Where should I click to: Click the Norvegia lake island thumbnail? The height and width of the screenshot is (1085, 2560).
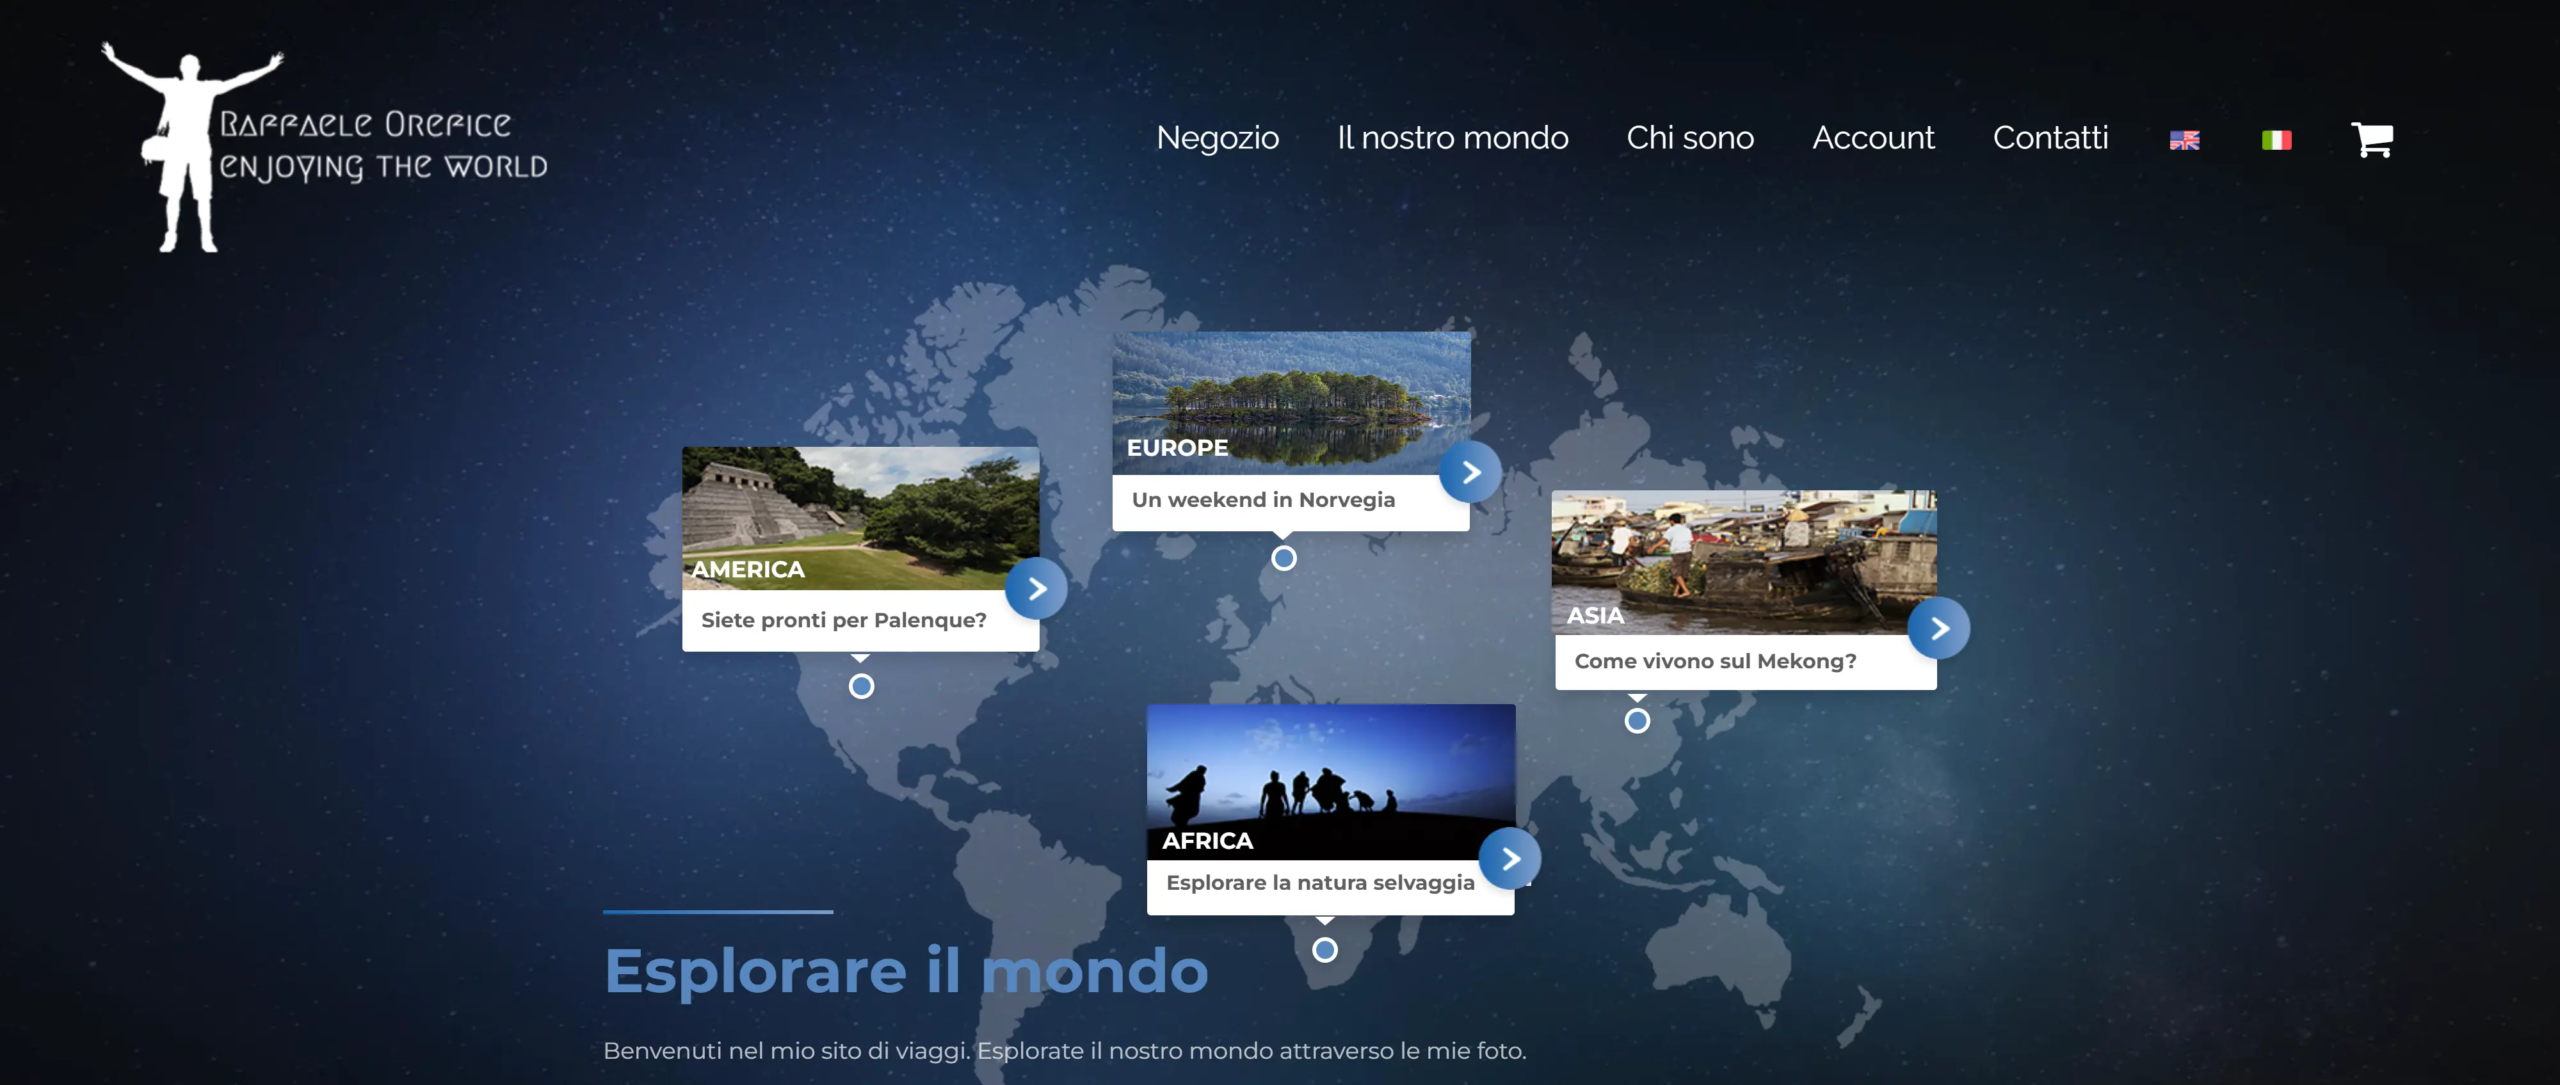click(x=1294, y=400)
